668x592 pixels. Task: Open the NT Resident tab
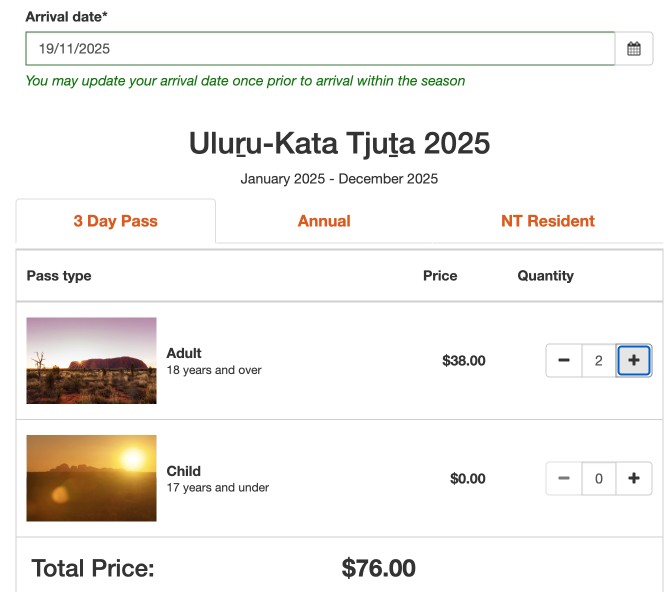[x=547, y=221]
